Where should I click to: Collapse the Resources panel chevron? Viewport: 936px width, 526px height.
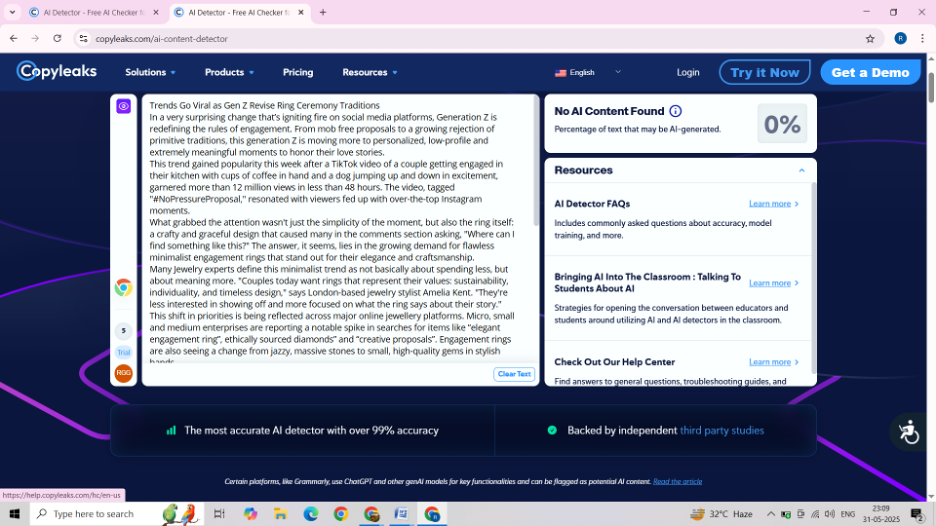click(802, 170)
